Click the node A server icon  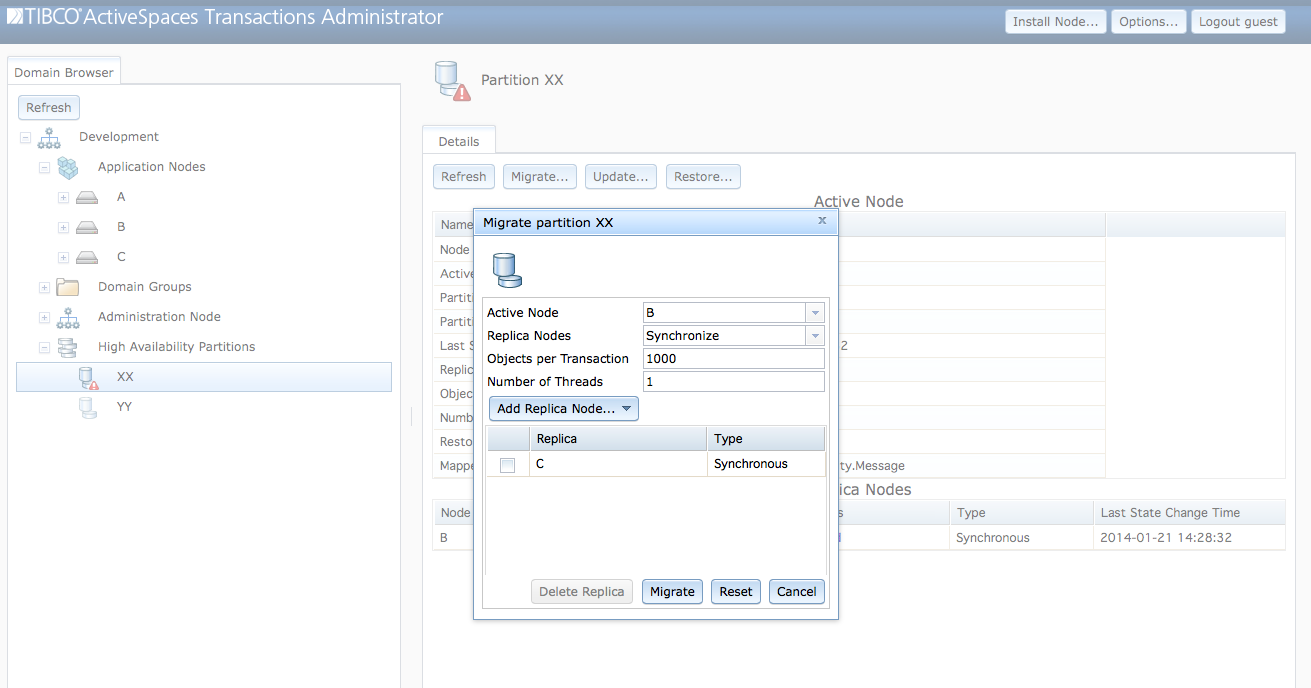pyautogui.click(x=87, y=198)
